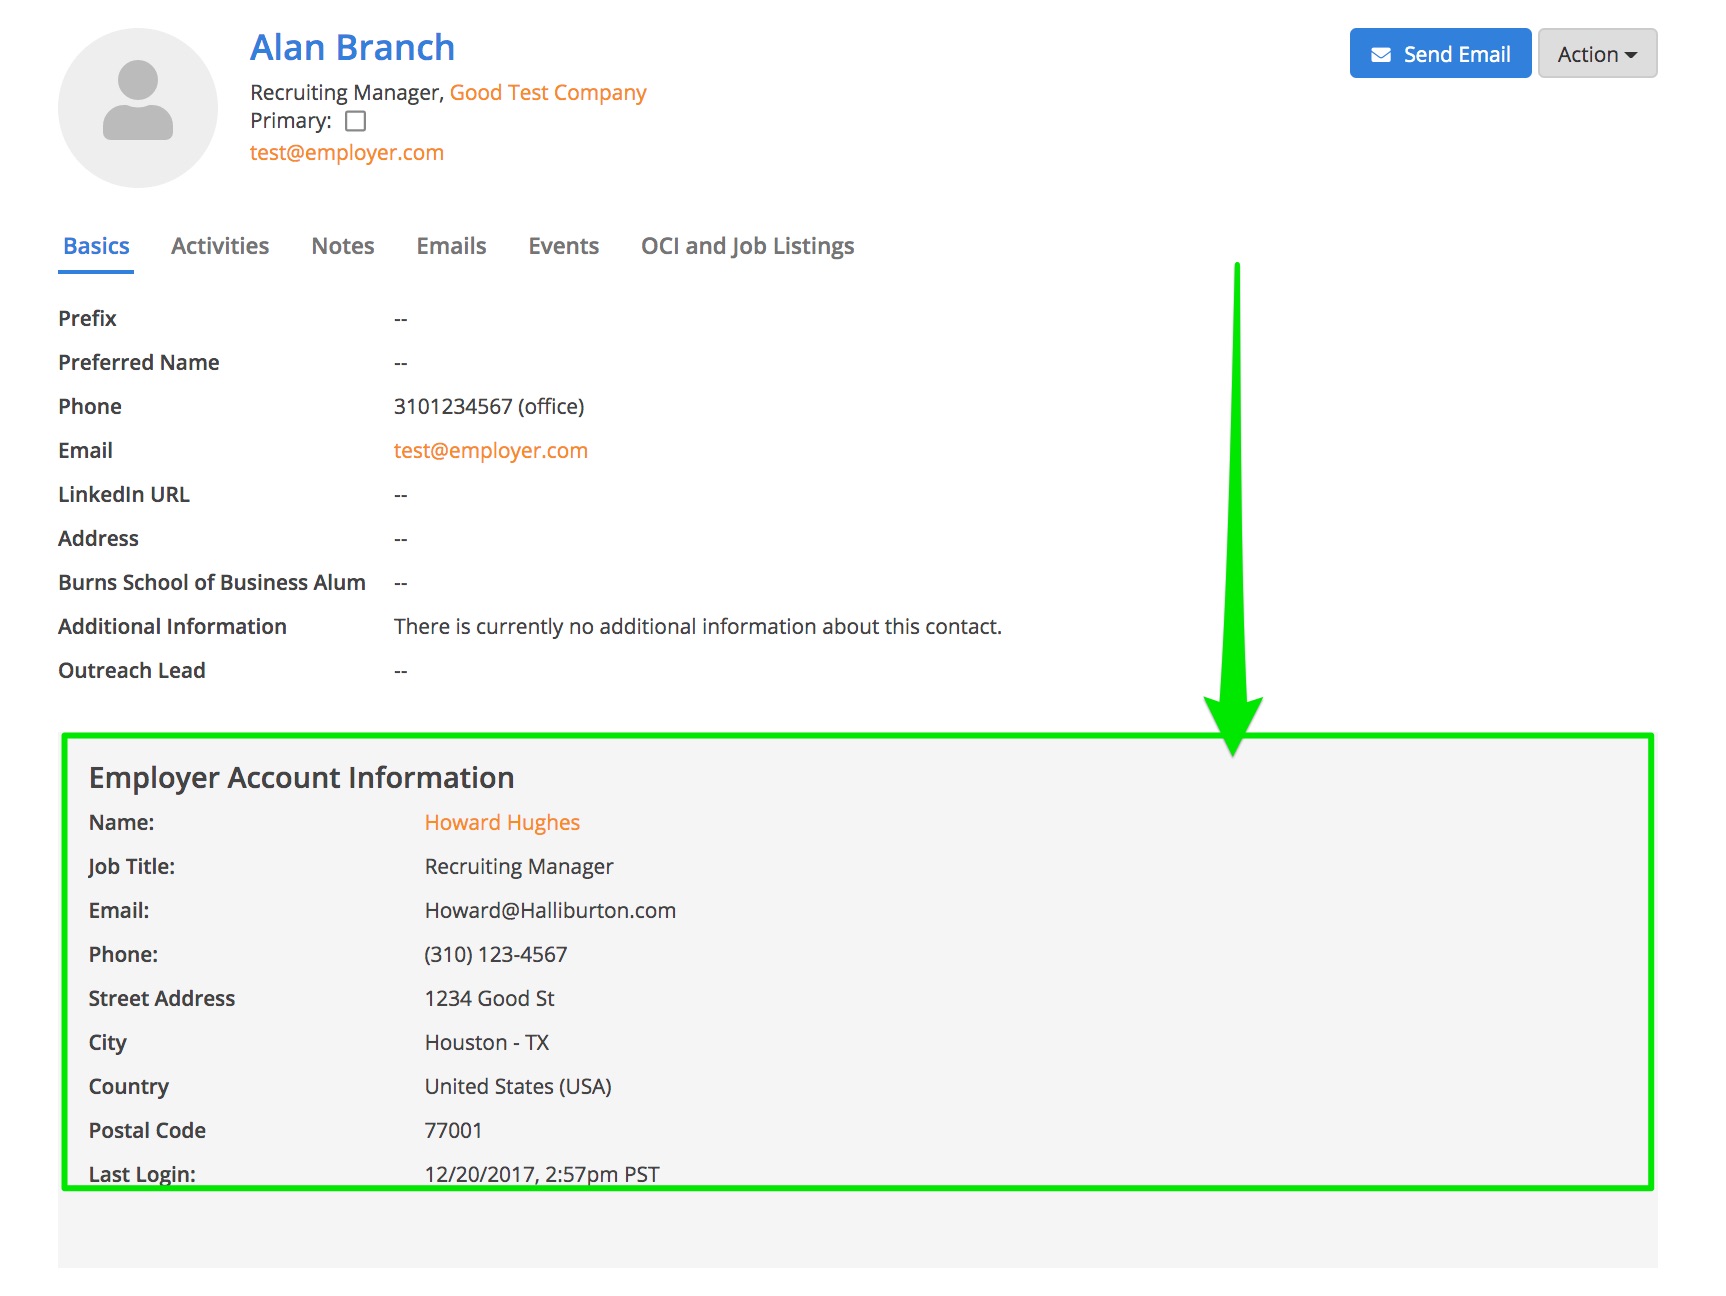
Task: Open the OCI and Job Listings tab
Action: coord(747,246)
